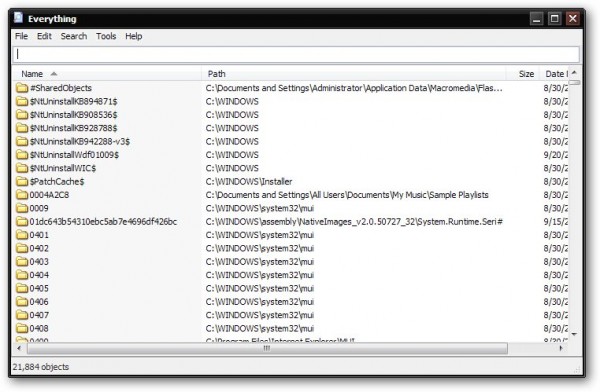Click the Macromedia path of #SharedObjects
Image resolution: width=600 pixels, height=392 pixels.
click(354, 88)
